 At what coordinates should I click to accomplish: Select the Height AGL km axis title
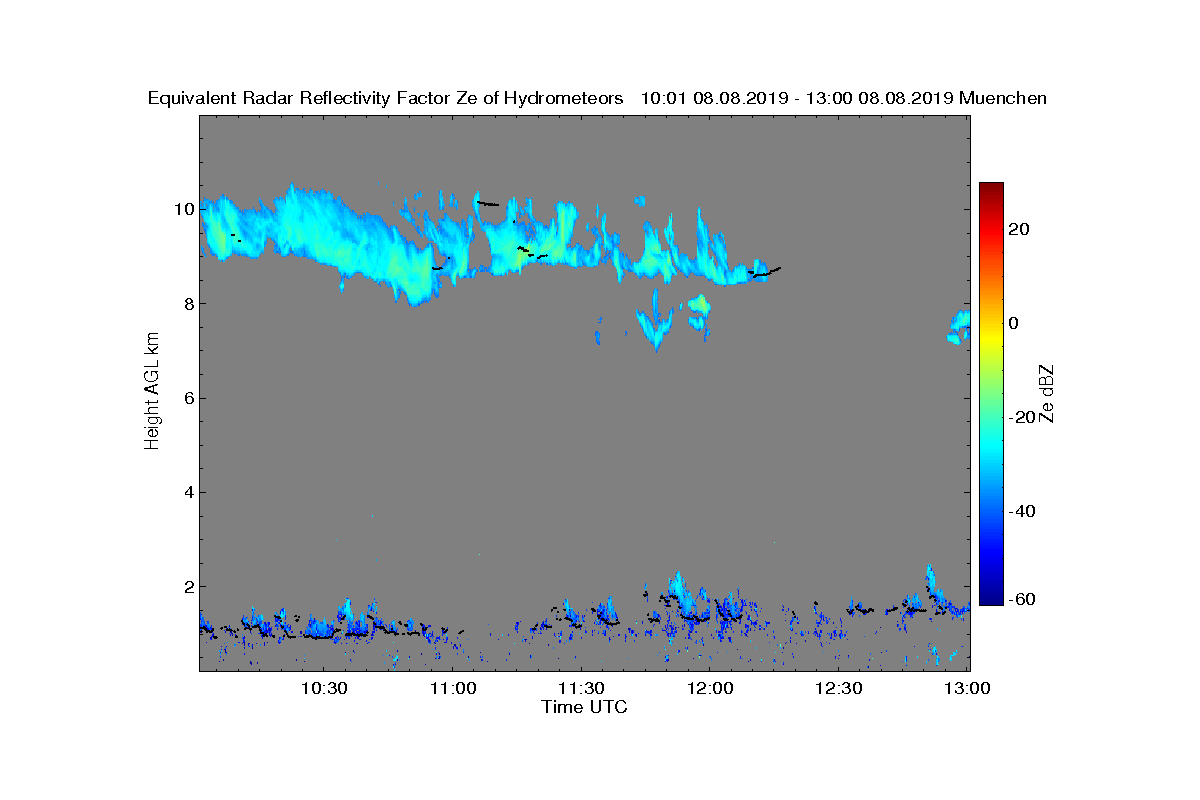(x=152, y=391)
